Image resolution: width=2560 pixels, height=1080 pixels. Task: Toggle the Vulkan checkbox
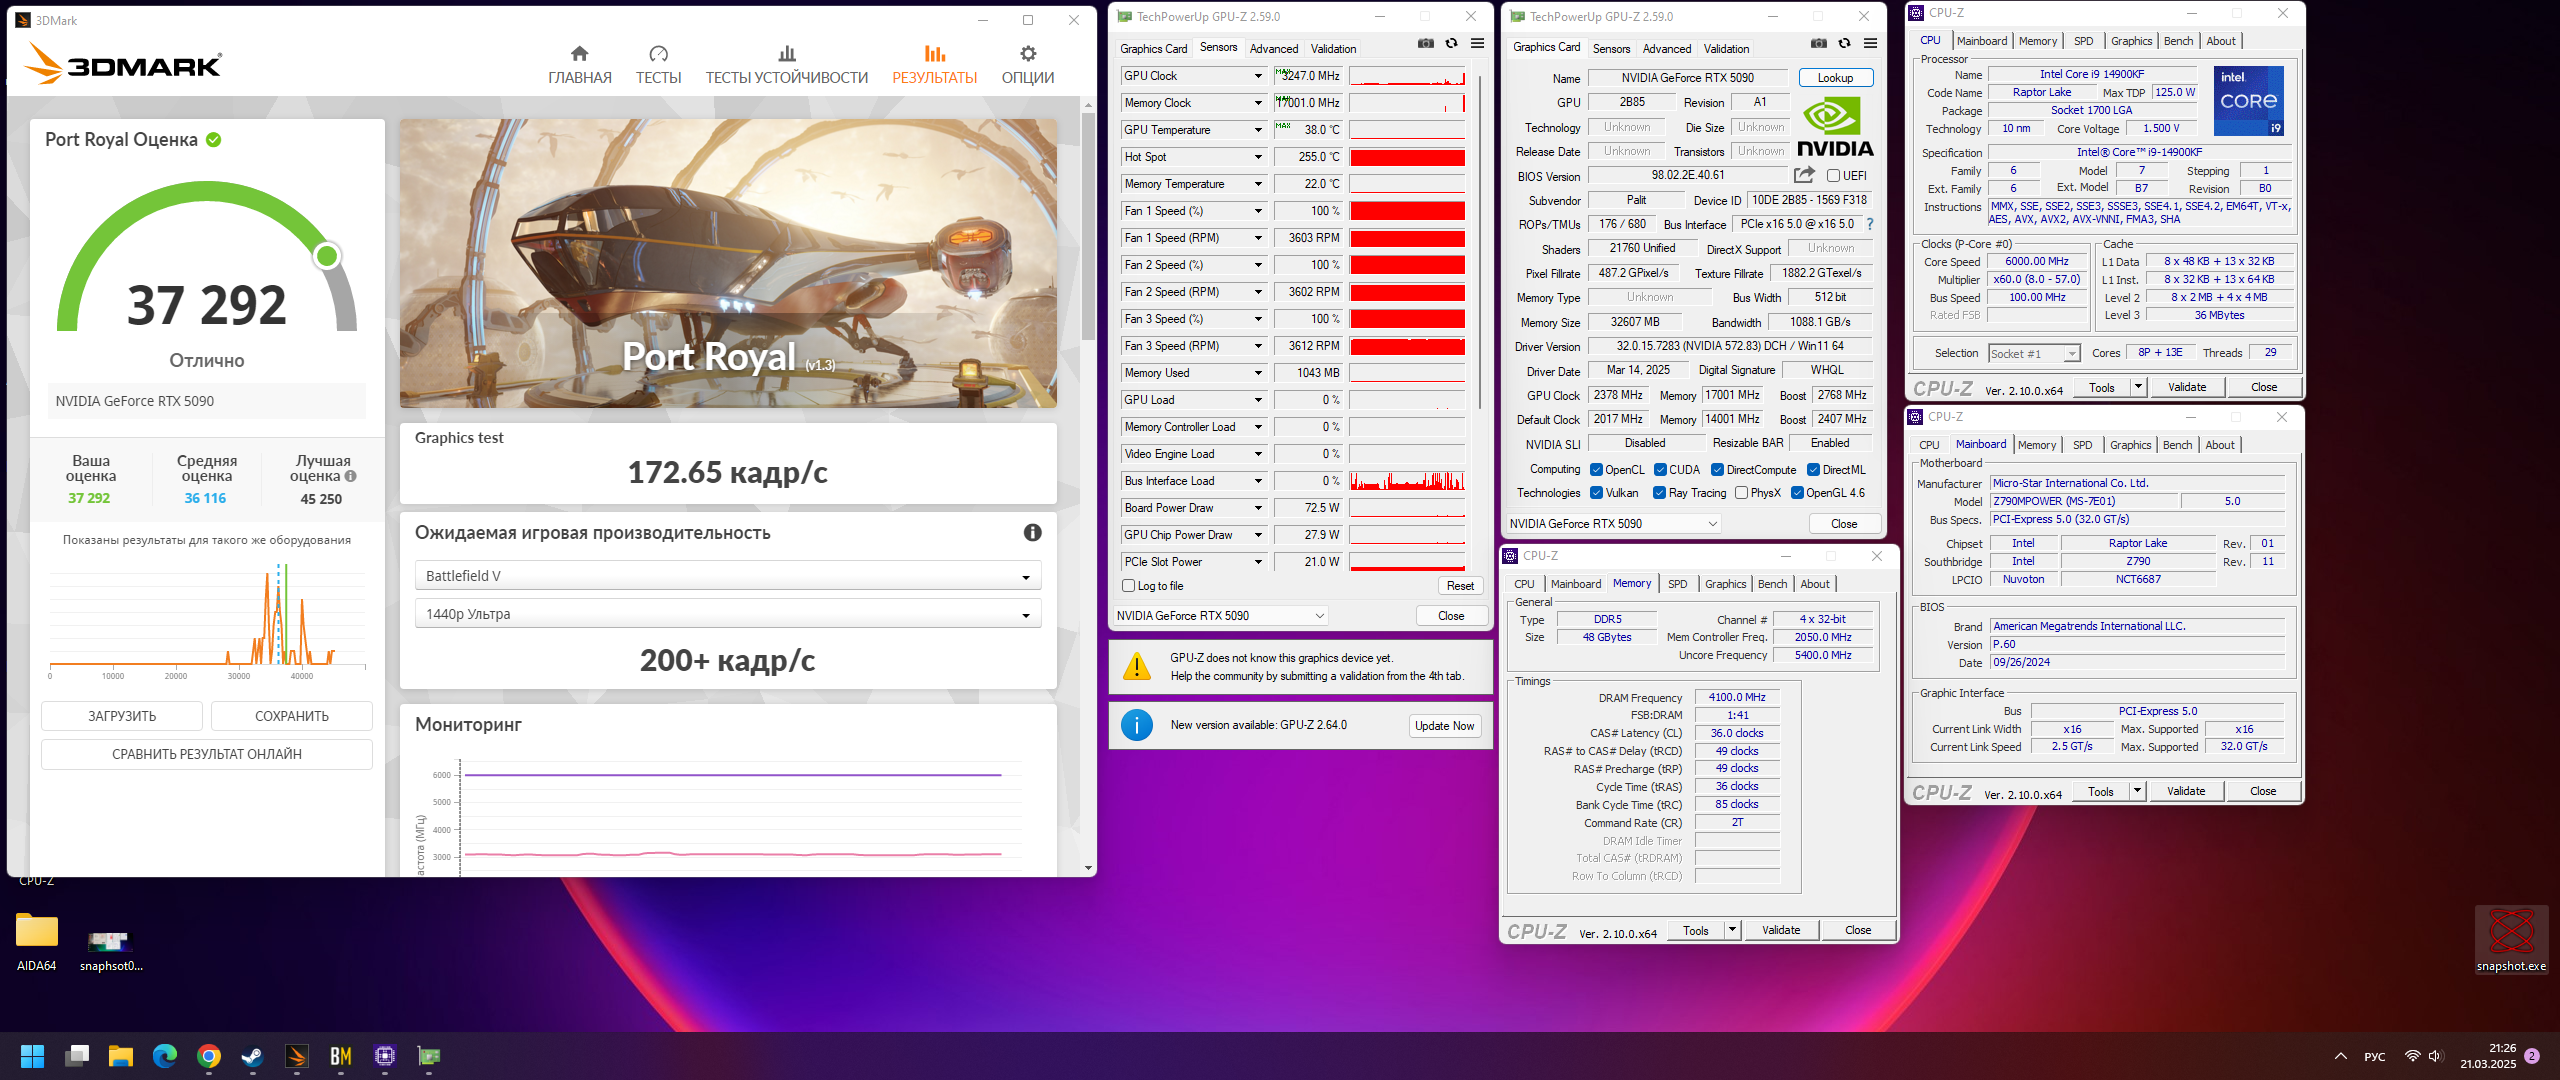(1597, 493)
